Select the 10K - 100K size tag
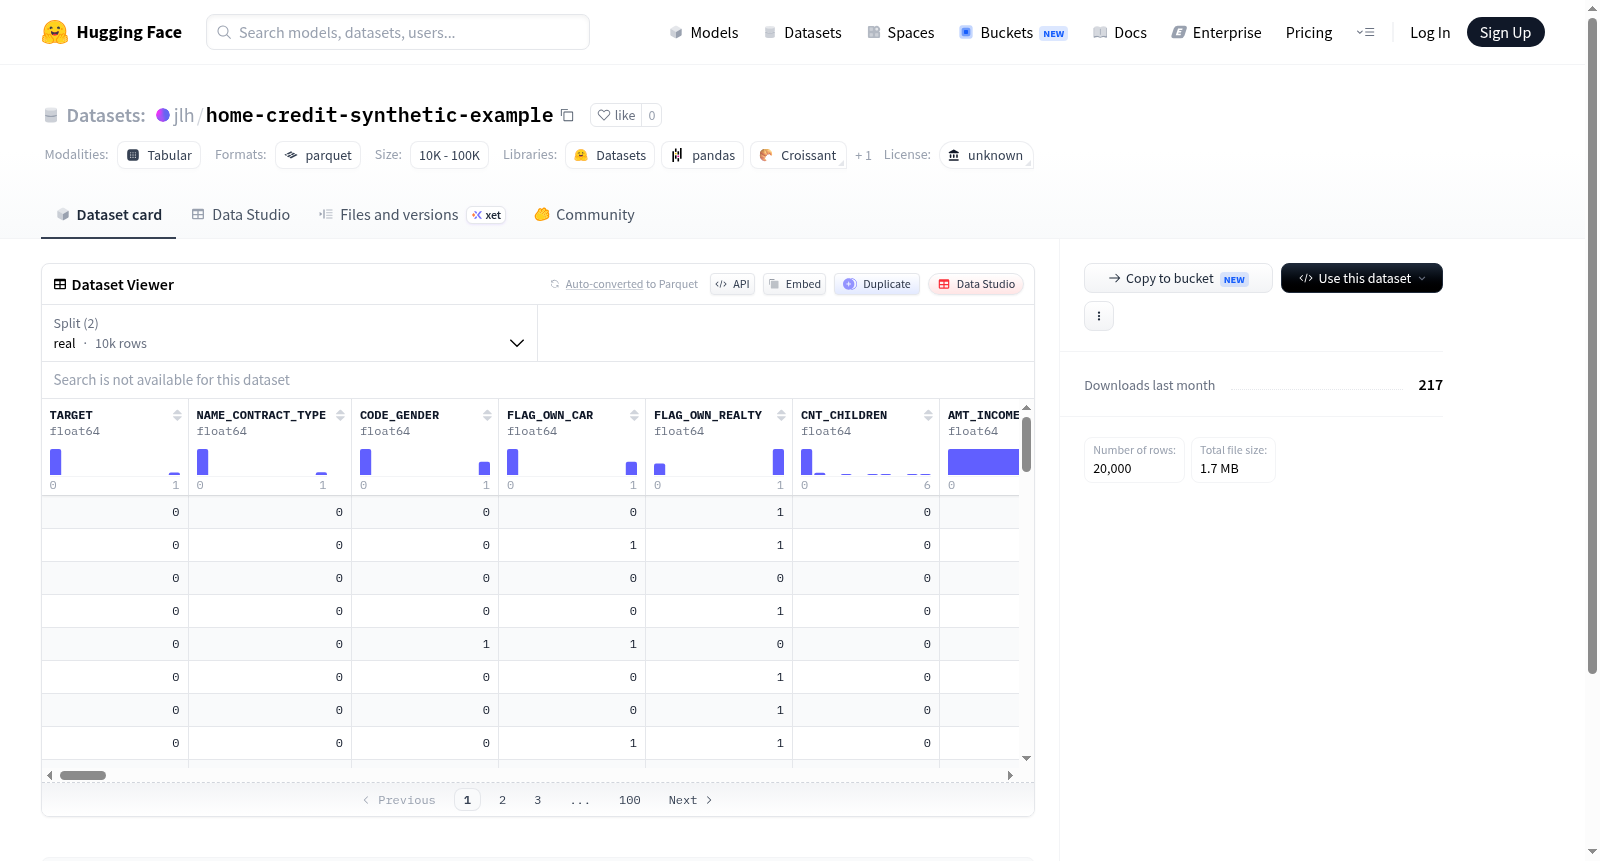 click(449, 155)
